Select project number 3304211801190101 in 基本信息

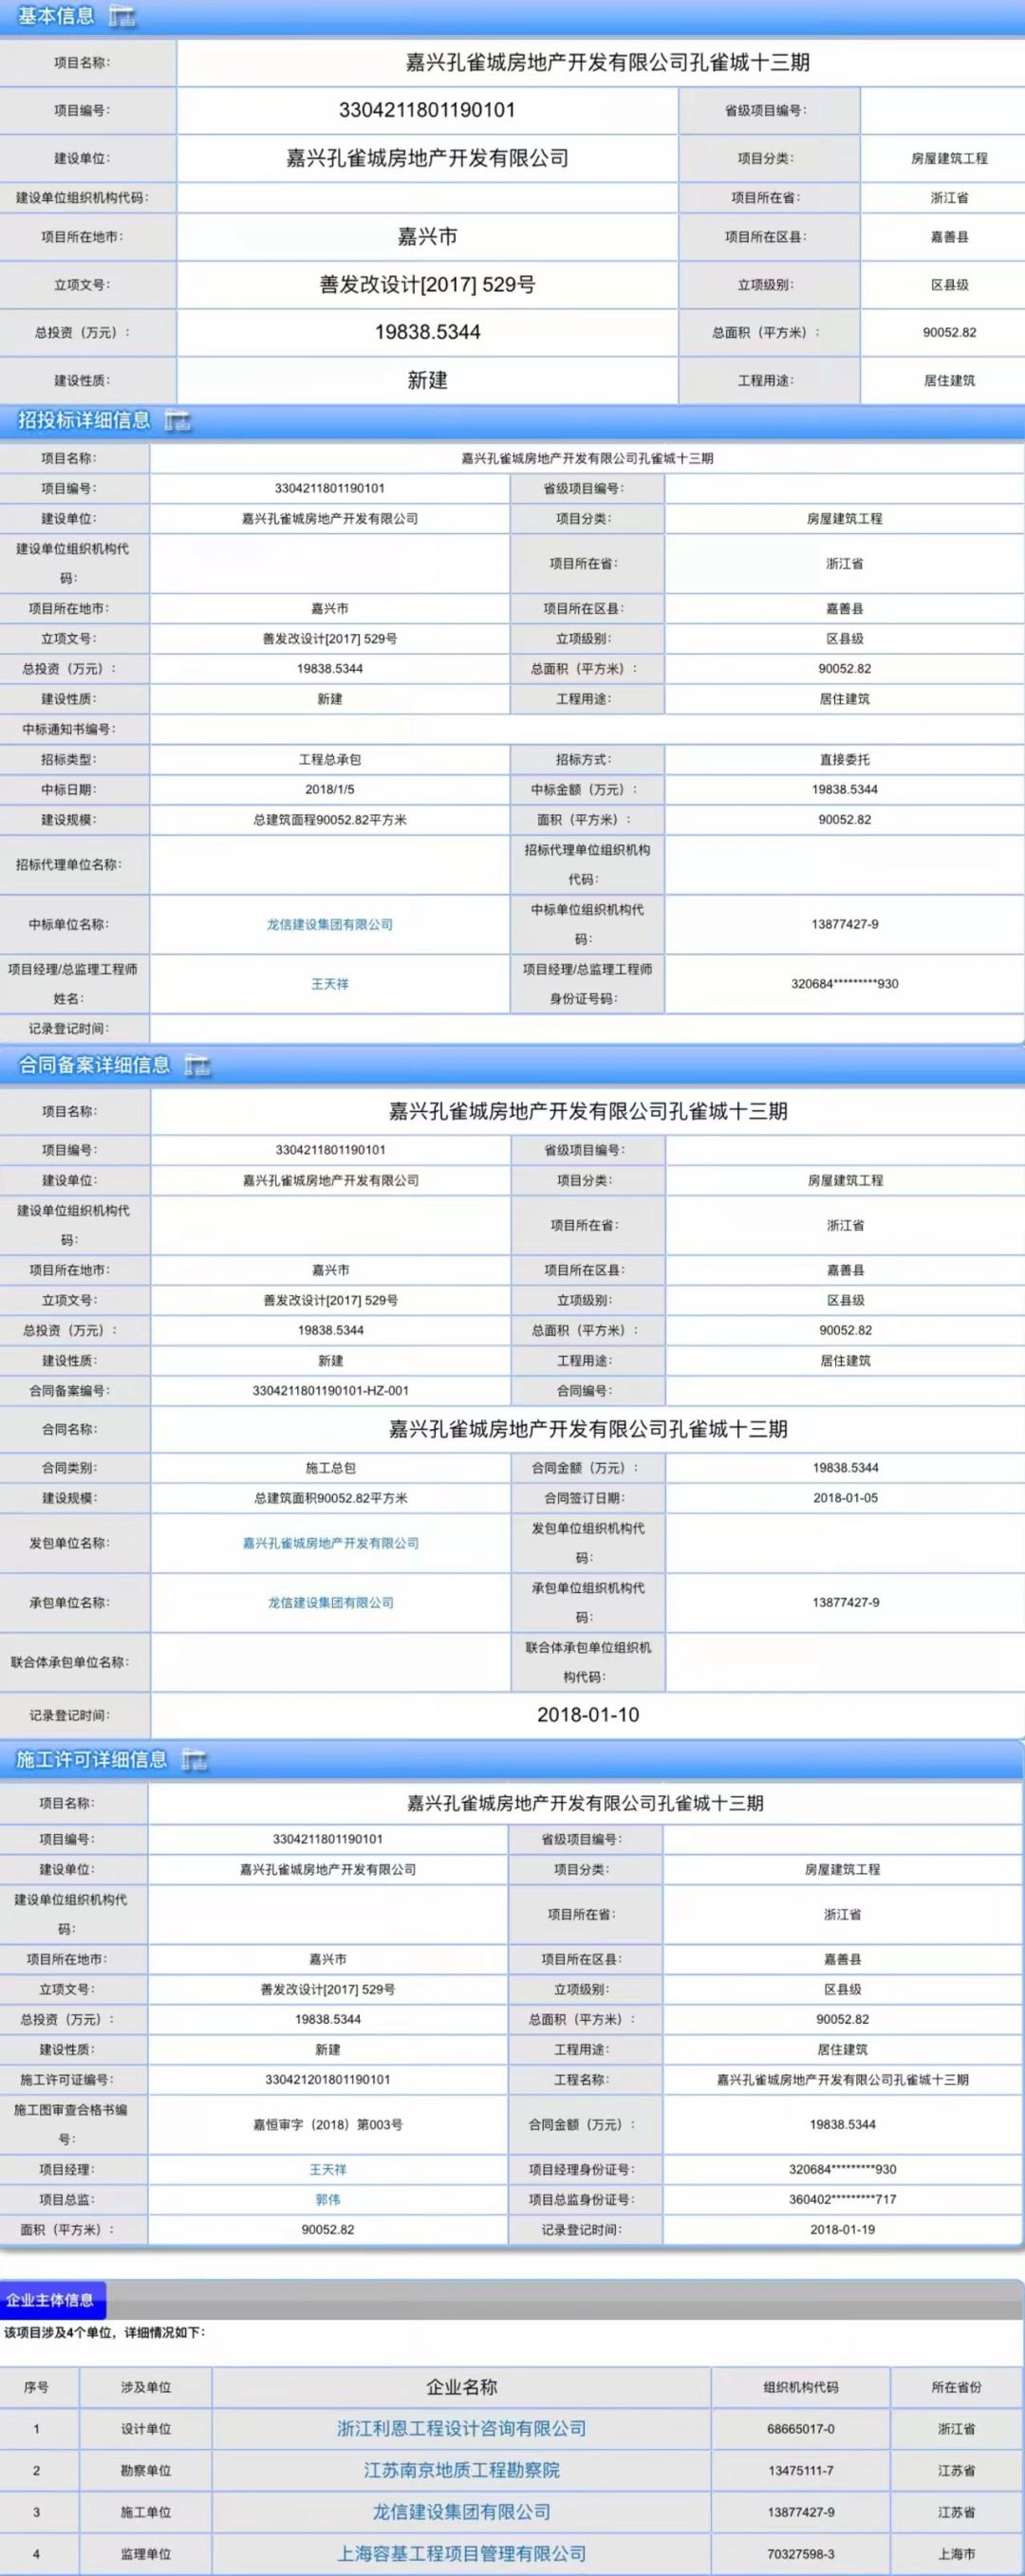point(427,110)
